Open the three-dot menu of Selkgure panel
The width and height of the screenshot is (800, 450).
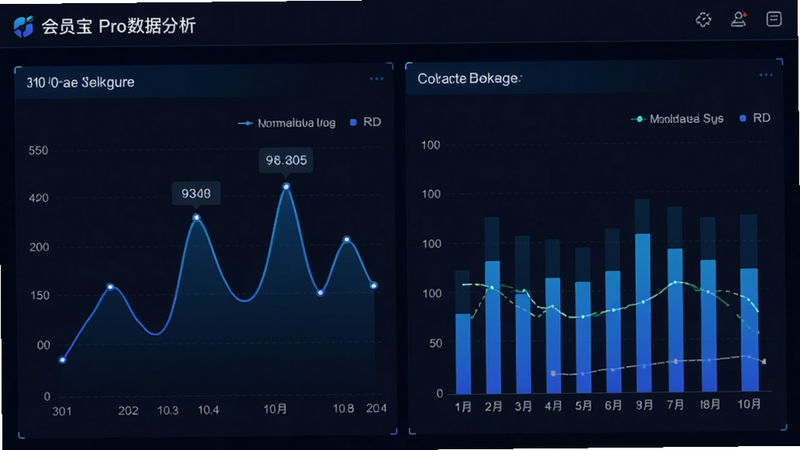click(377, 79)
